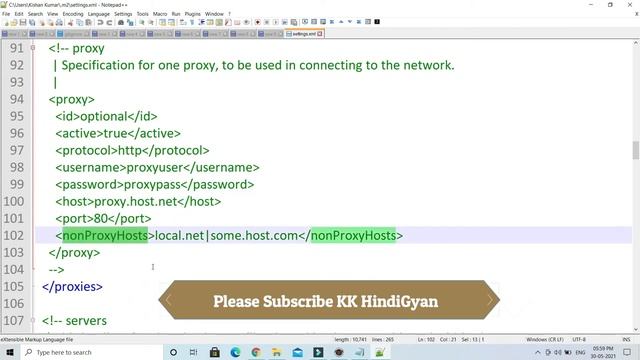Toggle synchronized vertical scrolling
Screen dimensions: 640x360
point(162,22)
